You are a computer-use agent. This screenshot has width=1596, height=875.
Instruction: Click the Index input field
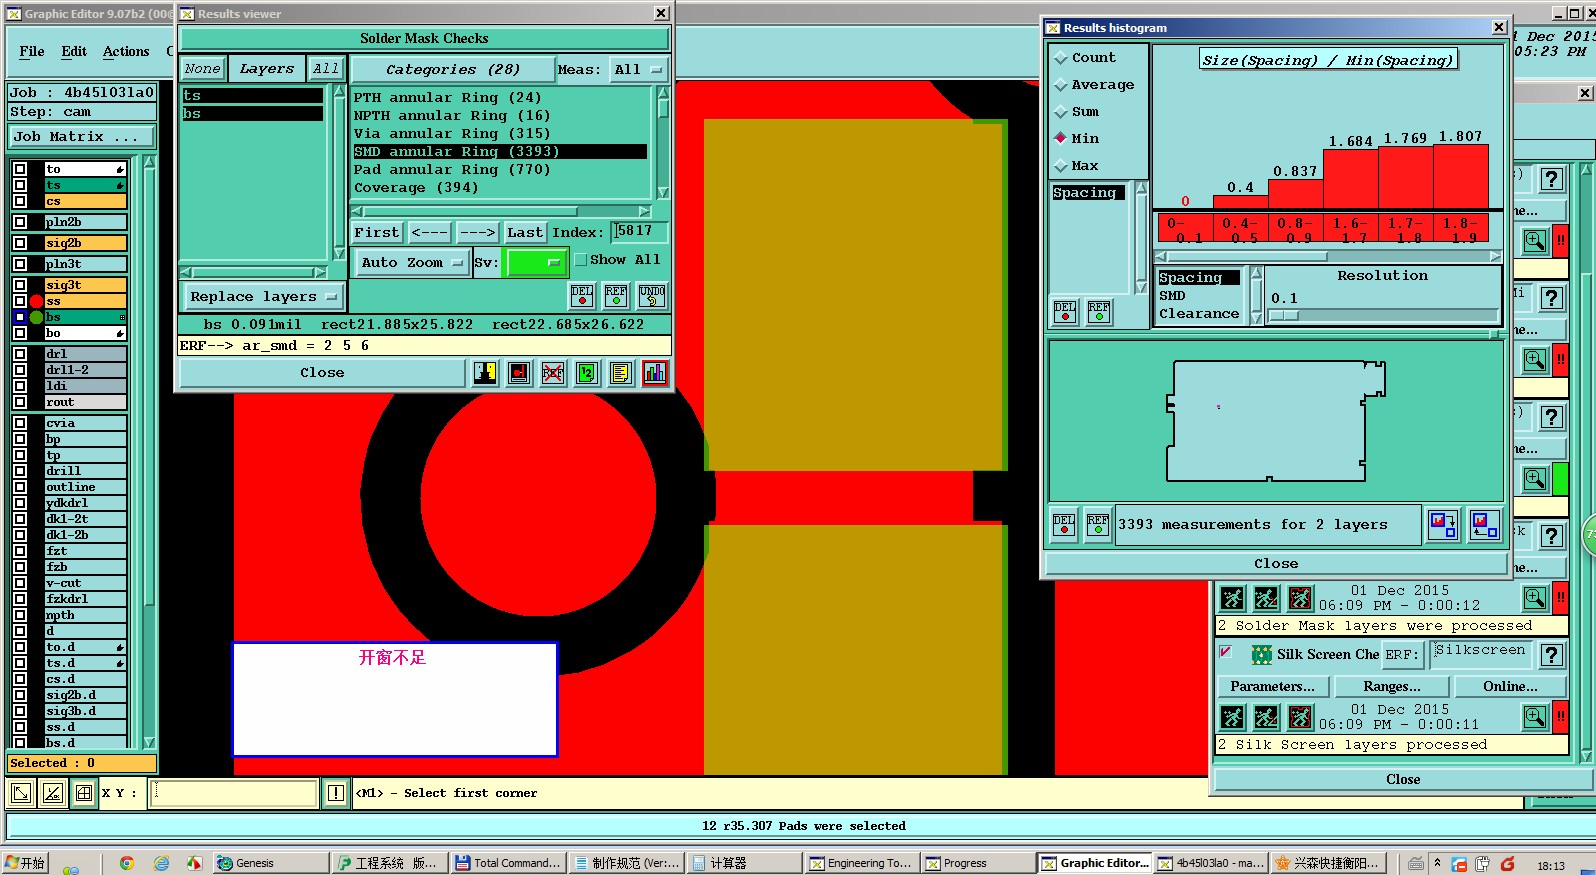[639, 232]
